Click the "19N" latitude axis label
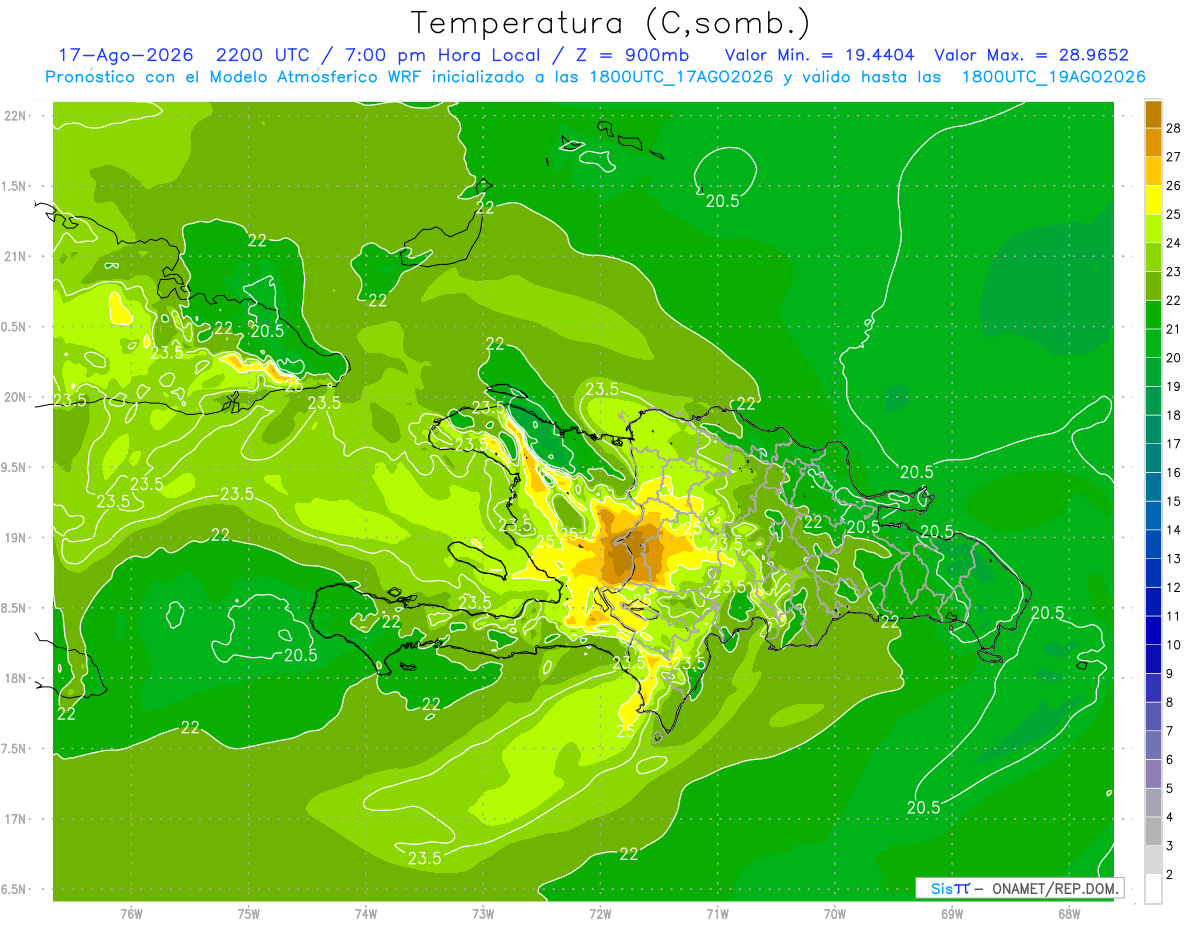1200x927 pixels. coord(15,538)
